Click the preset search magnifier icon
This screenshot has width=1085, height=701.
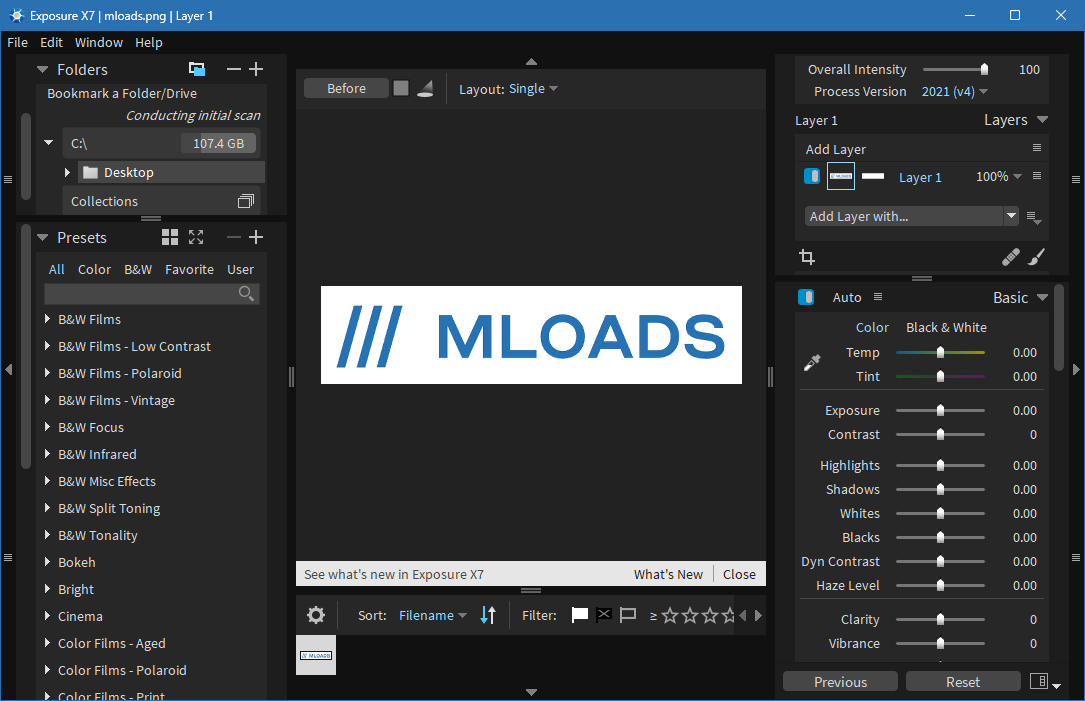pyautogui.click(x=246, y=293)
